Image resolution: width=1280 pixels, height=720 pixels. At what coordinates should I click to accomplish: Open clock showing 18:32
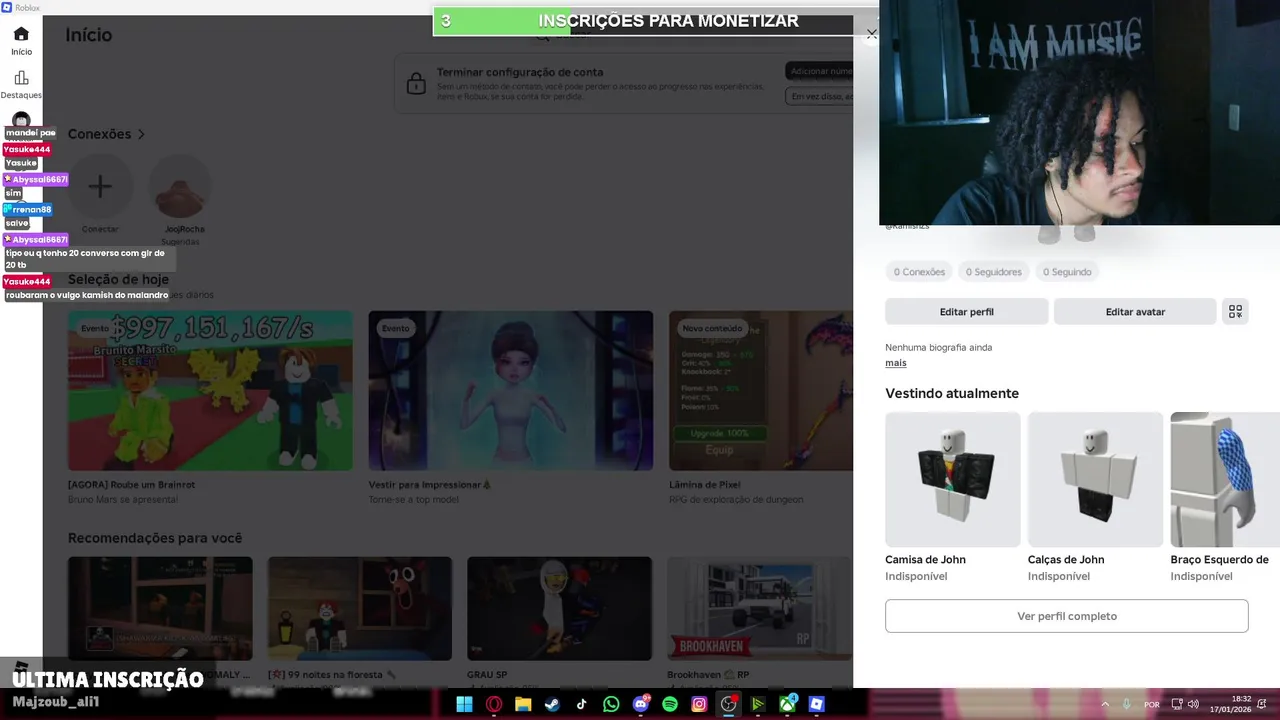(x=1231, y=704)
